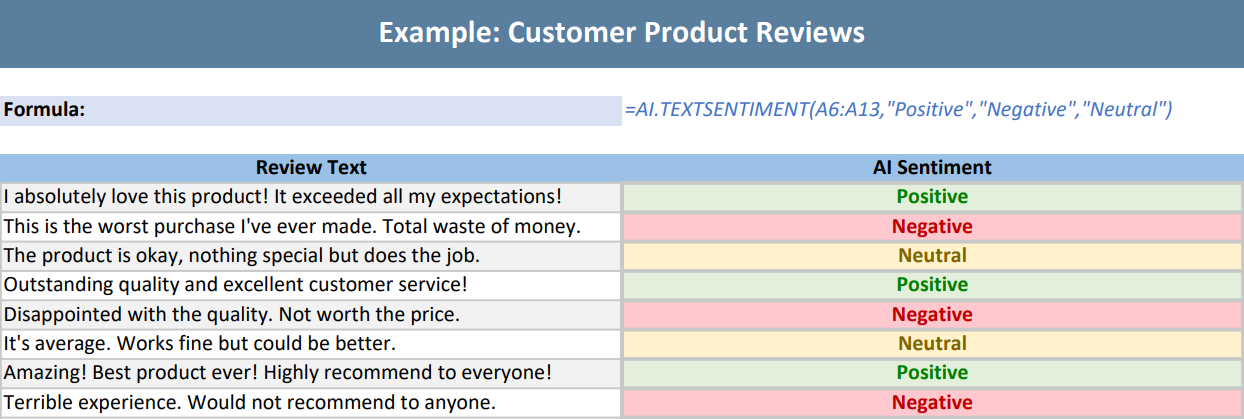Select the 'Outstanding quality' review cell

(x=236, y=285)
